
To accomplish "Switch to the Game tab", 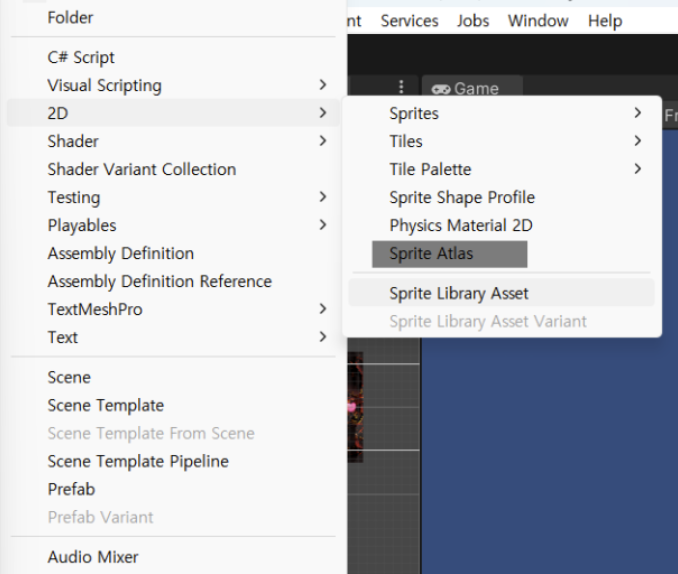I will tap(472, 88).
